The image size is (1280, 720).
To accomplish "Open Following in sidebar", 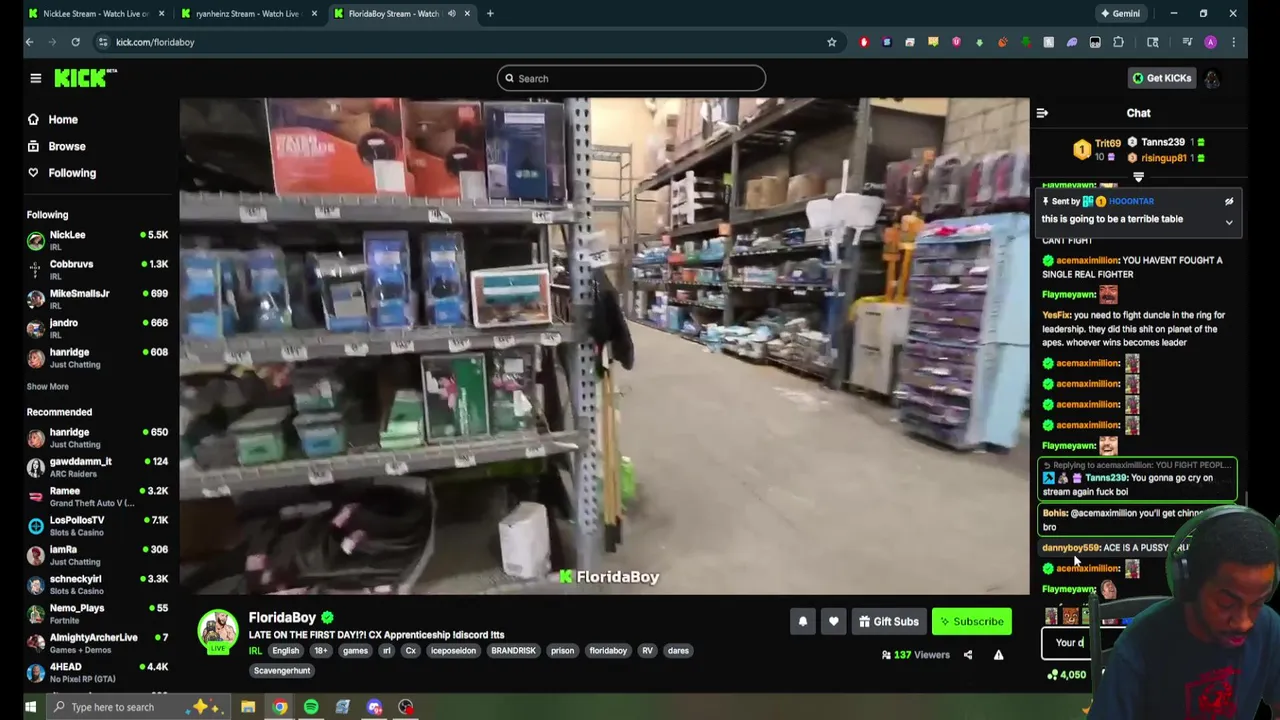I will click(72, 173).
